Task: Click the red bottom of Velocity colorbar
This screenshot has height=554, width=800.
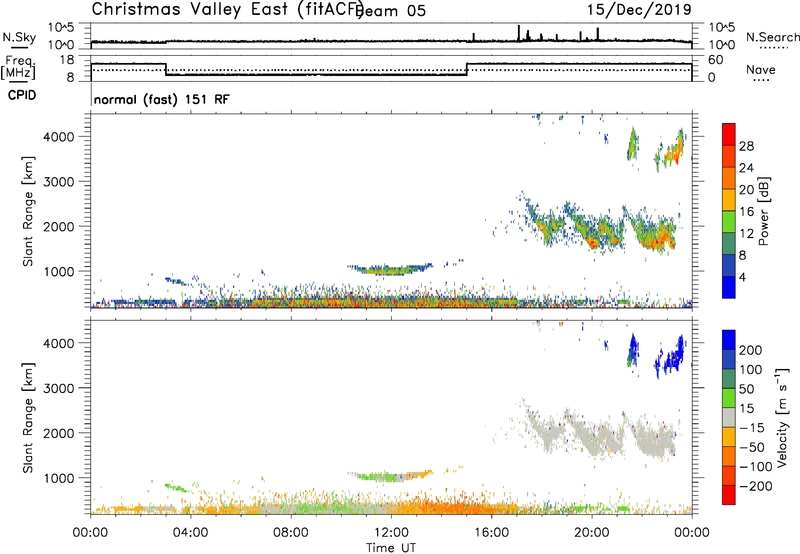Action: (x=729, y=495)
